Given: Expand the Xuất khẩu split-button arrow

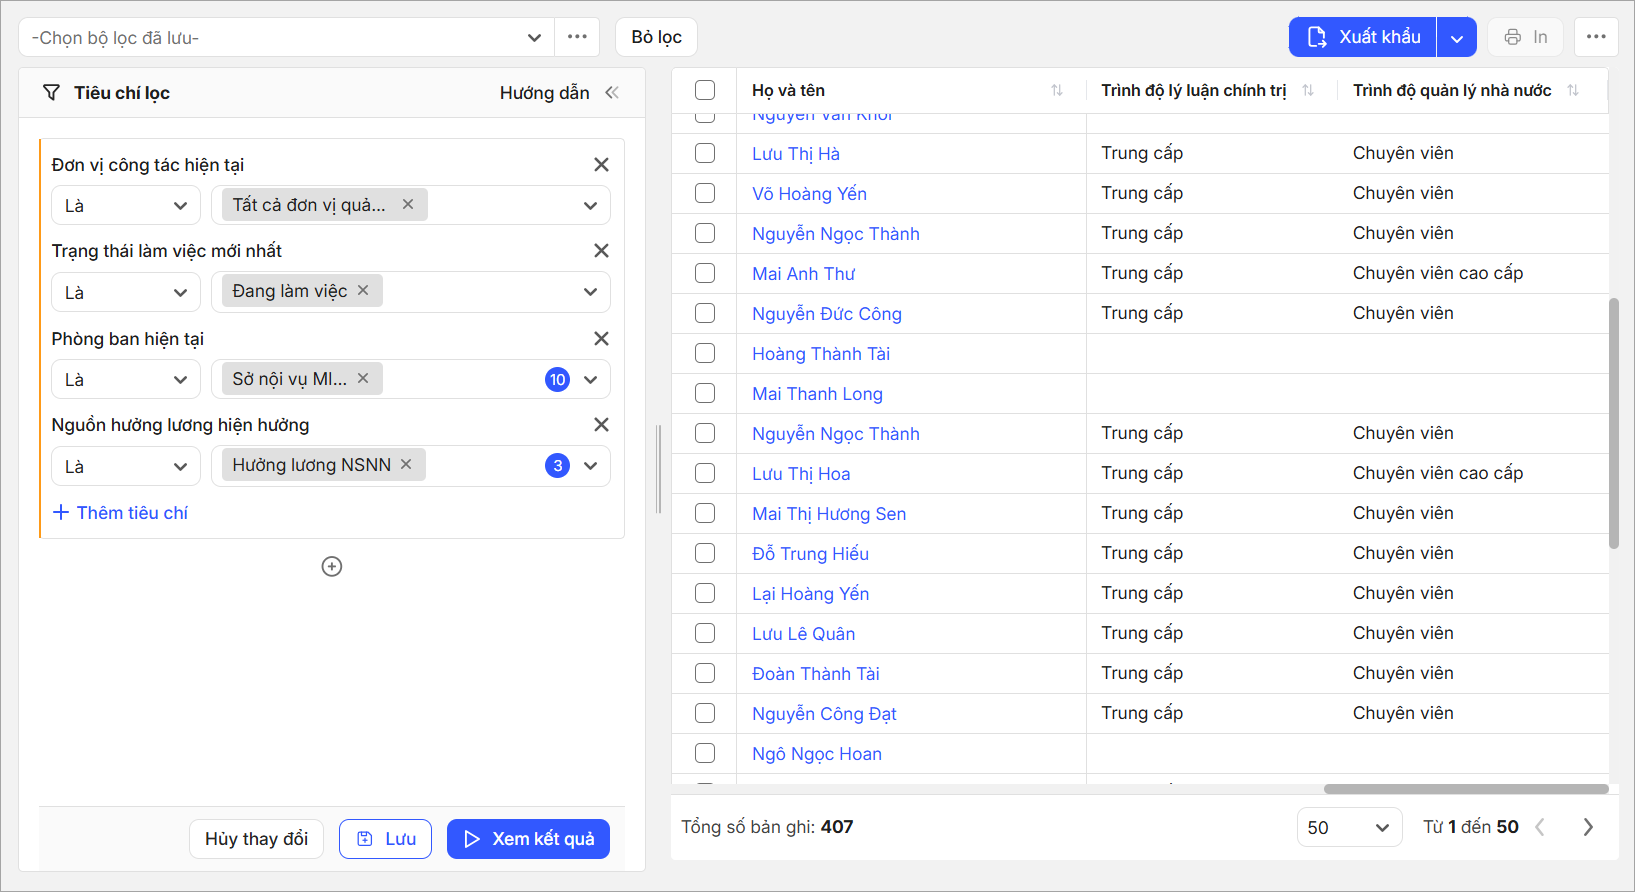Looking at the screenshot, I should [1457, 38].
